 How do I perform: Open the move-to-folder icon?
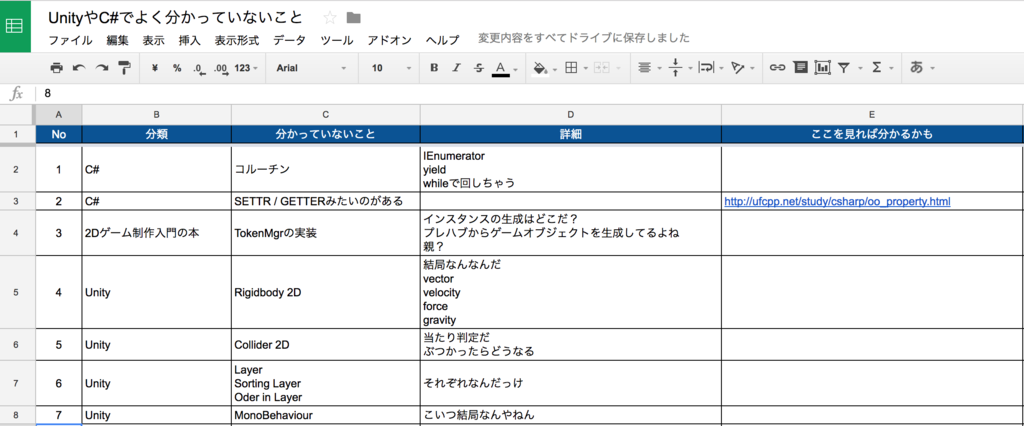pyautogui.click(x=353, y=18)
